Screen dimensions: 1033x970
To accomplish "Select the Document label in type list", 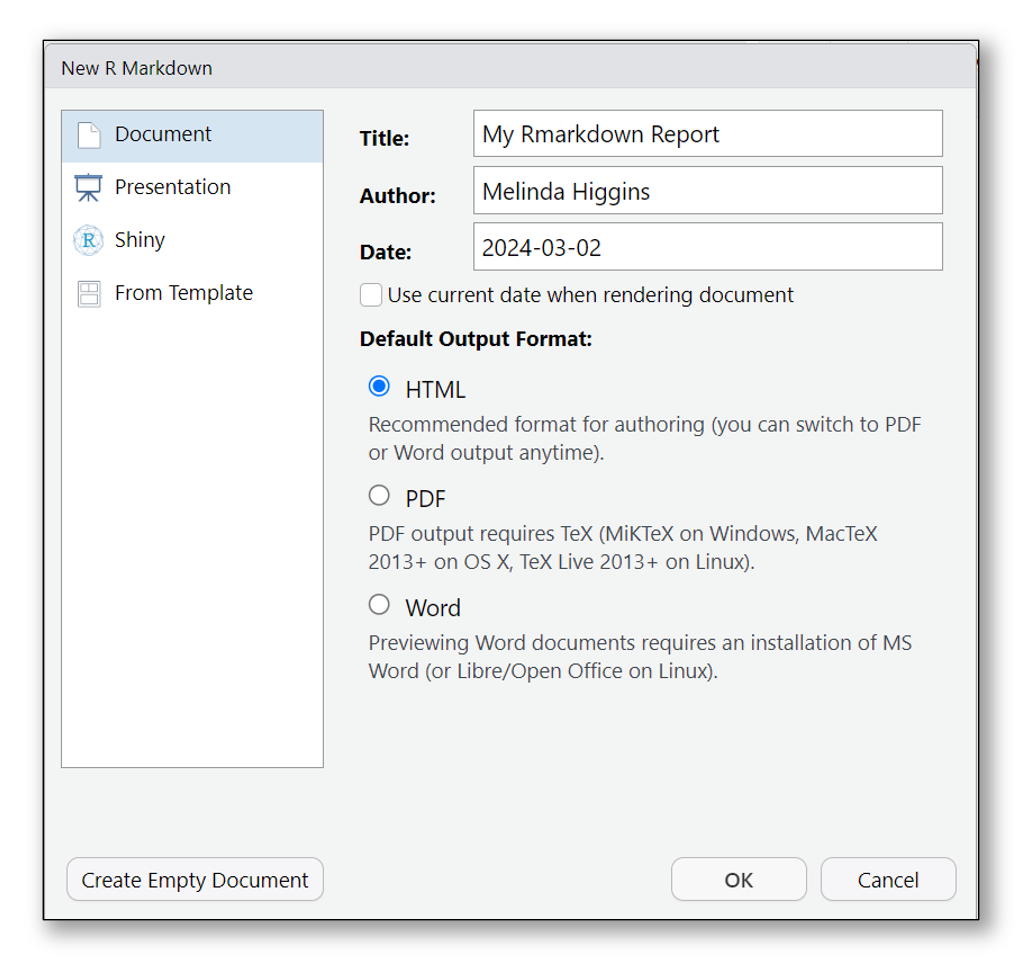I will coord(163,135).
